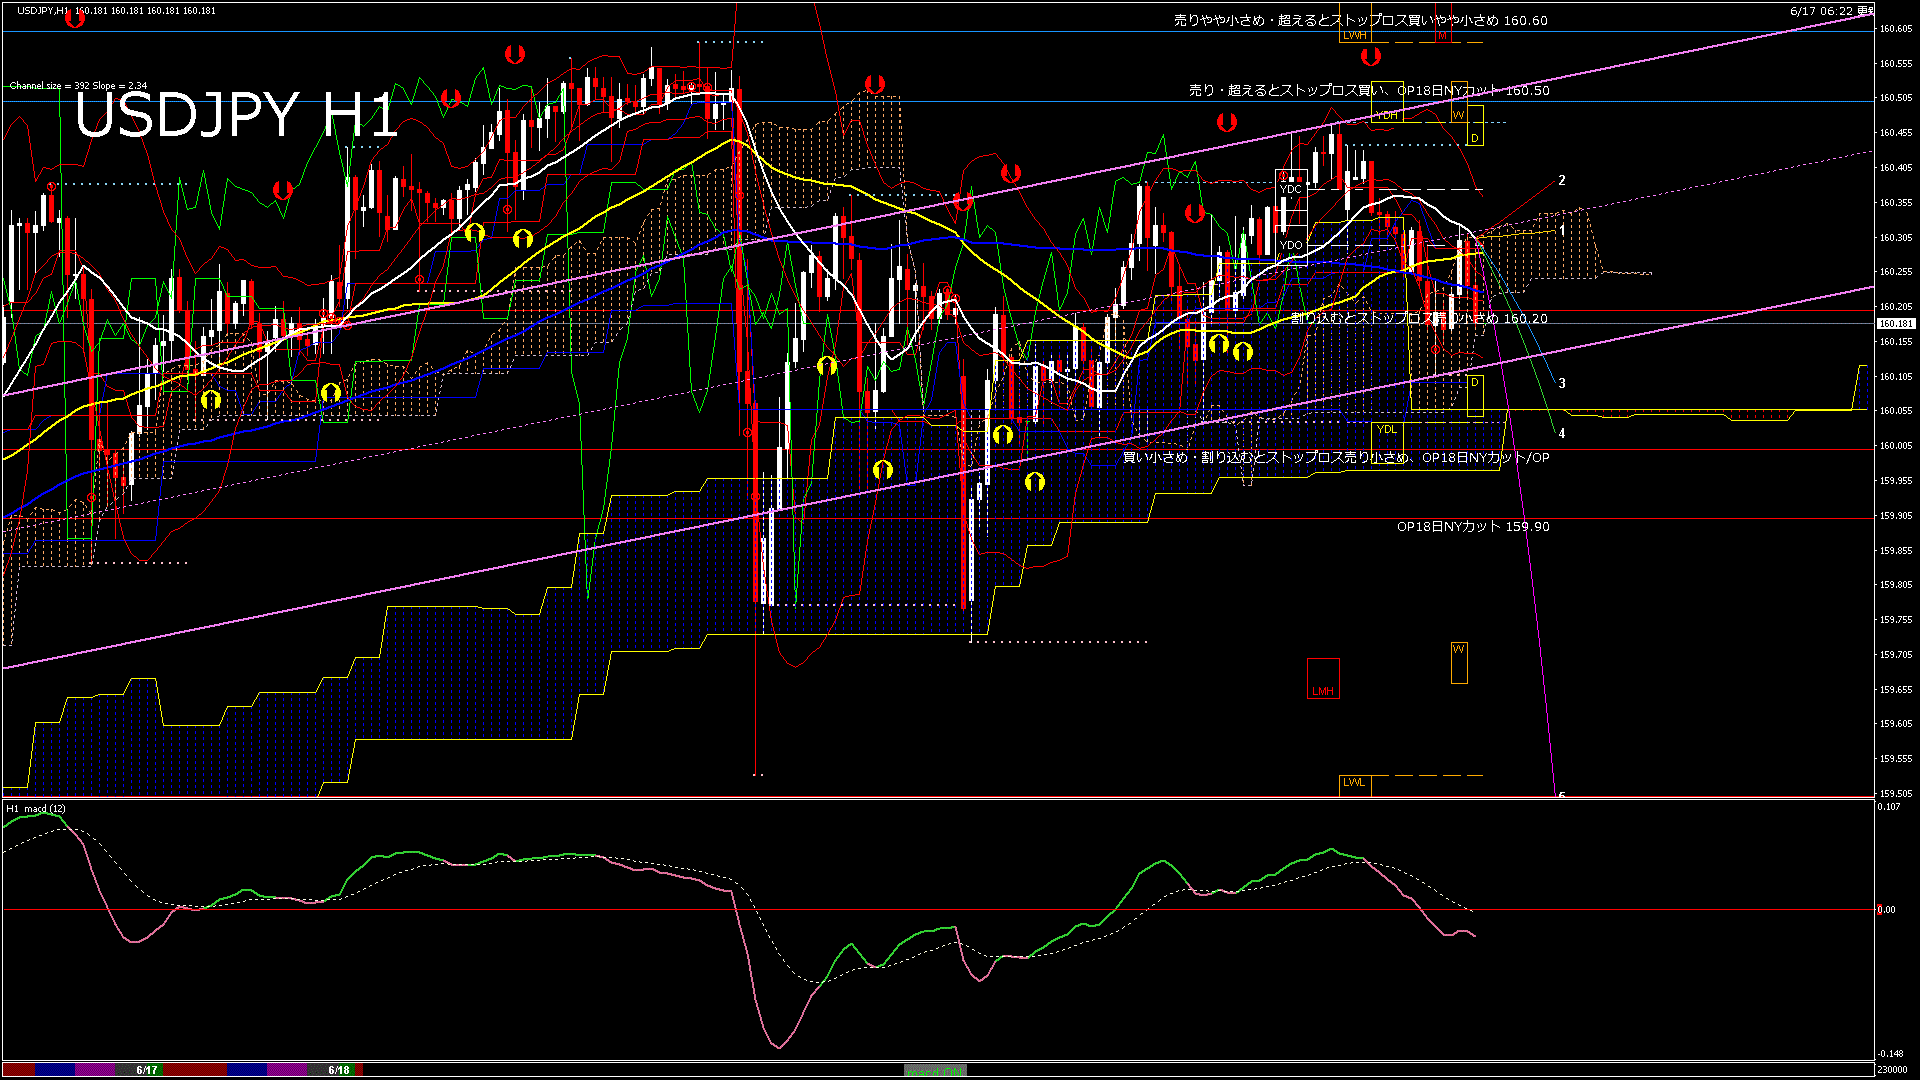
Task: Click the rightmost yellow buy arrow
Action: tap(1242, 351)
